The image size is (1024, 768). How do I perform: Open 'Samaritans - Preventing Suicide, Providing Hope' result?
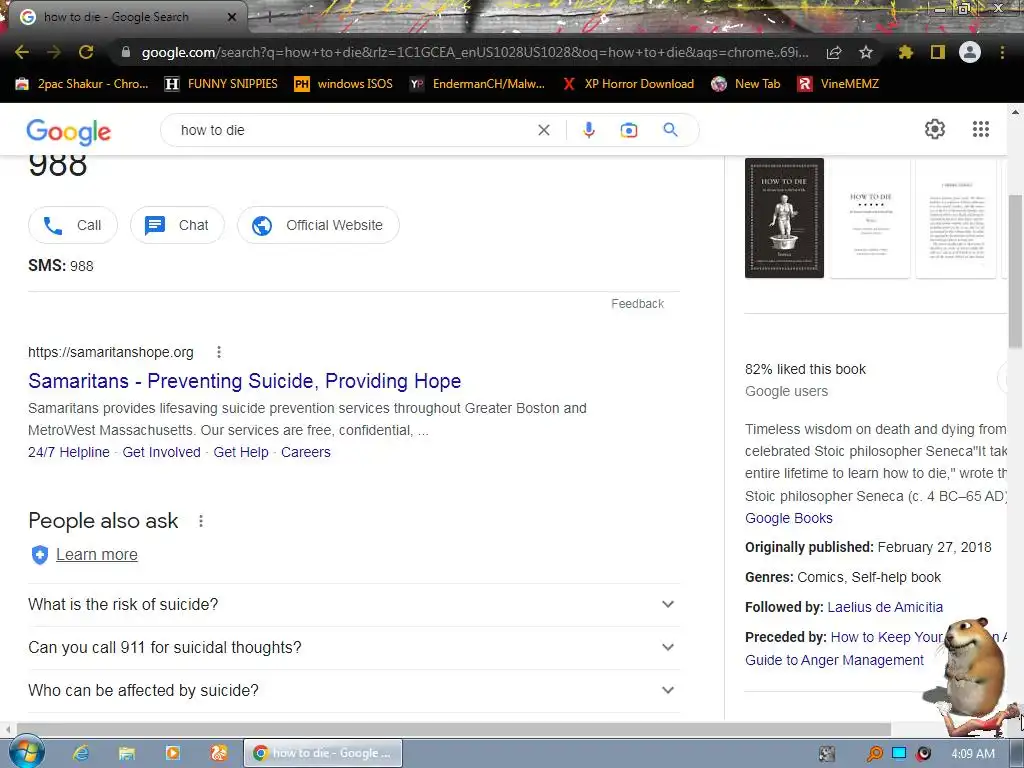pos(245,381)
